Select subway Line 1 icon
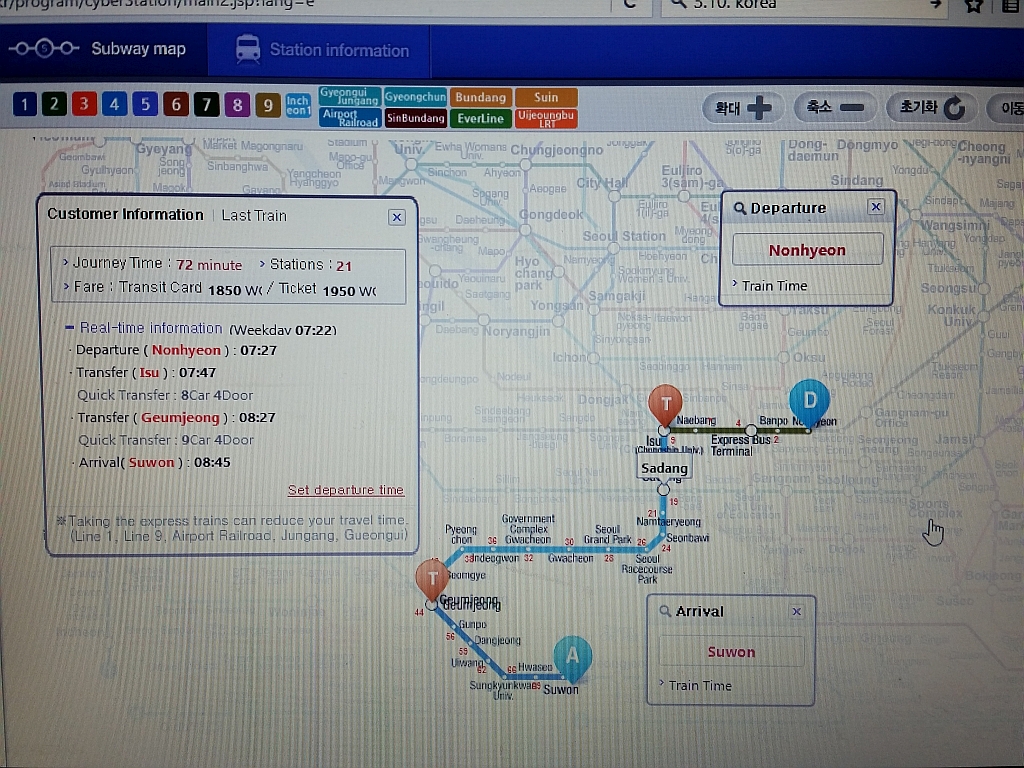The image size is (1024, 768). [24, 105]
